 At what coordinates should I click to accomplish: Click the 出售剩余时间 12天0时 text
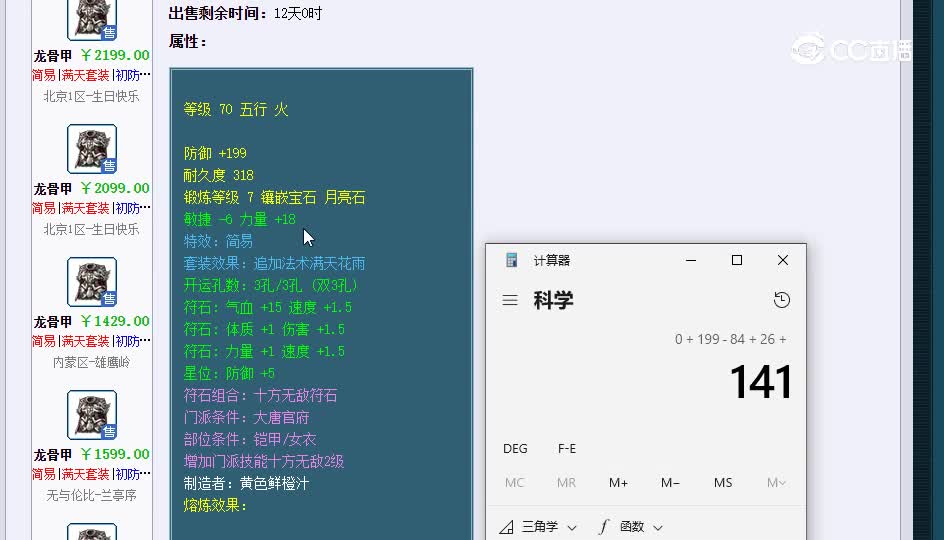[x=246, y=13]
